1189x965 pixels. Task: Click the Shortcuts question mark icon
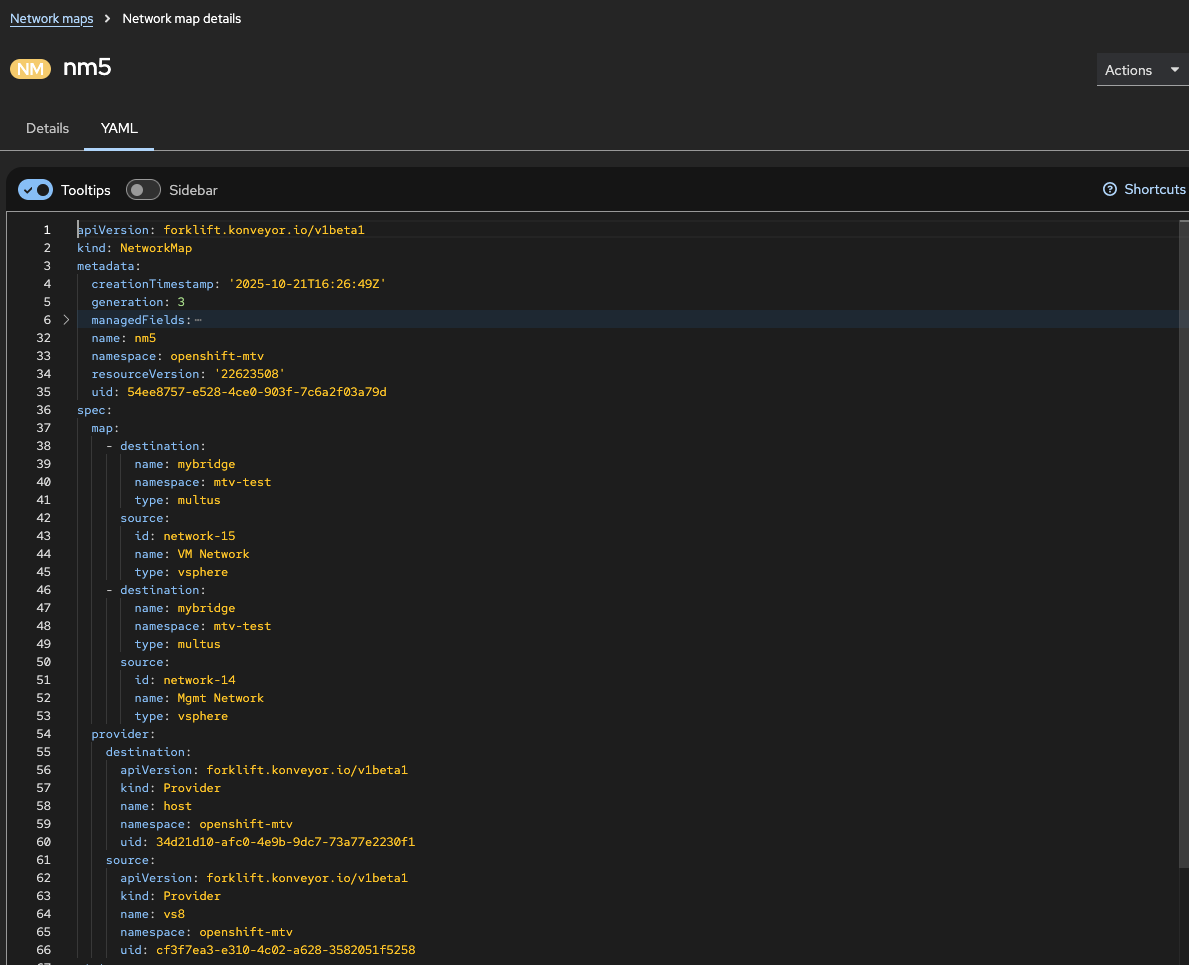[1109, 190]
